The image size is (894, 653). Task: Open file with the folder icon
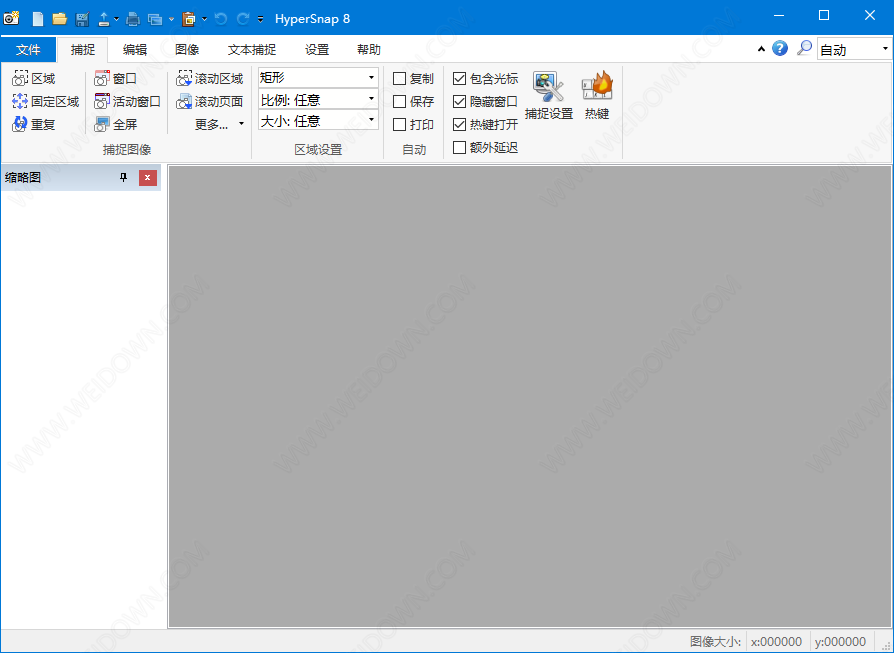(x=59, y=19)
